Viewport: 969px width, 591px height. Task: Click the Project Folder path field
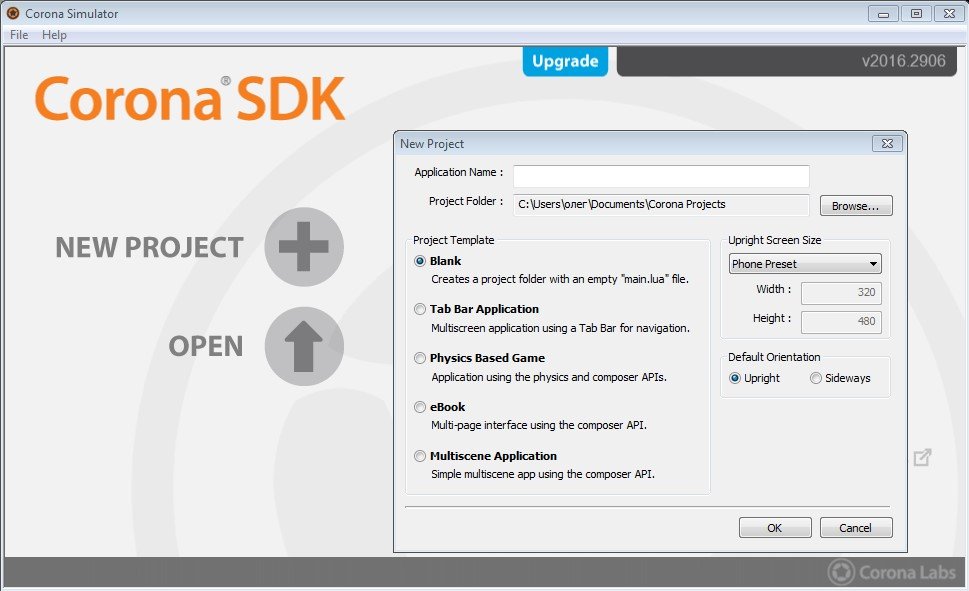pyautogui.click(x=661, y=205)
